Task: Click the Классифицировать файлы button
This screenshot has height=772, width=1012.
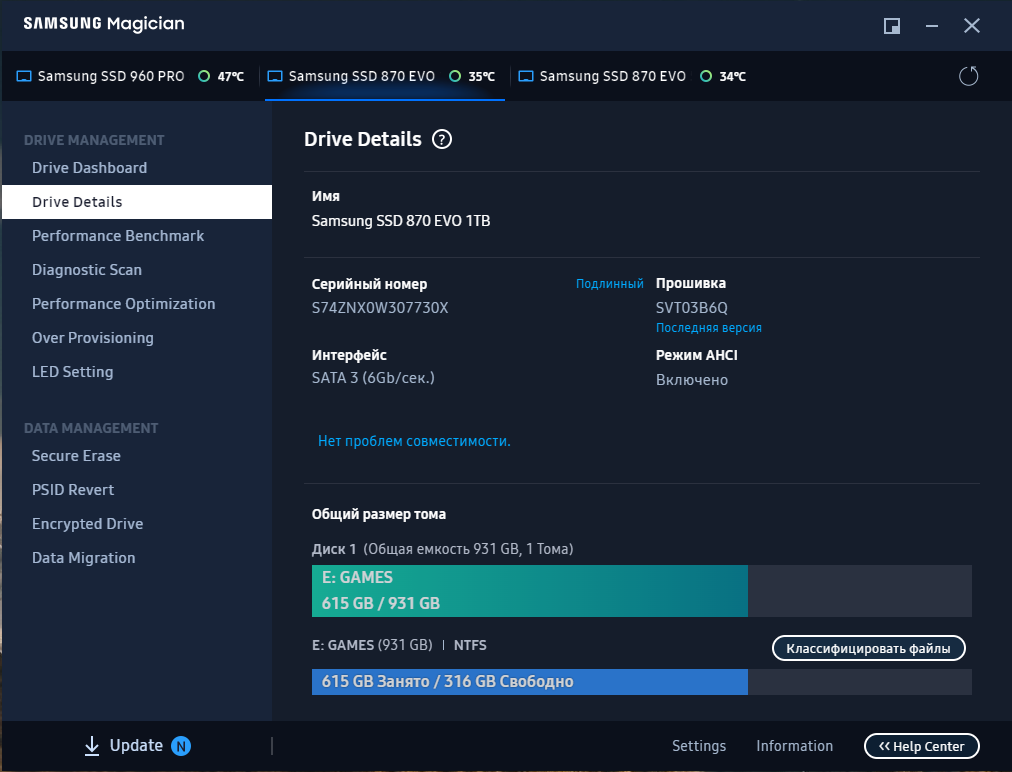Action: pyautogui.click(x=869, y=648)
